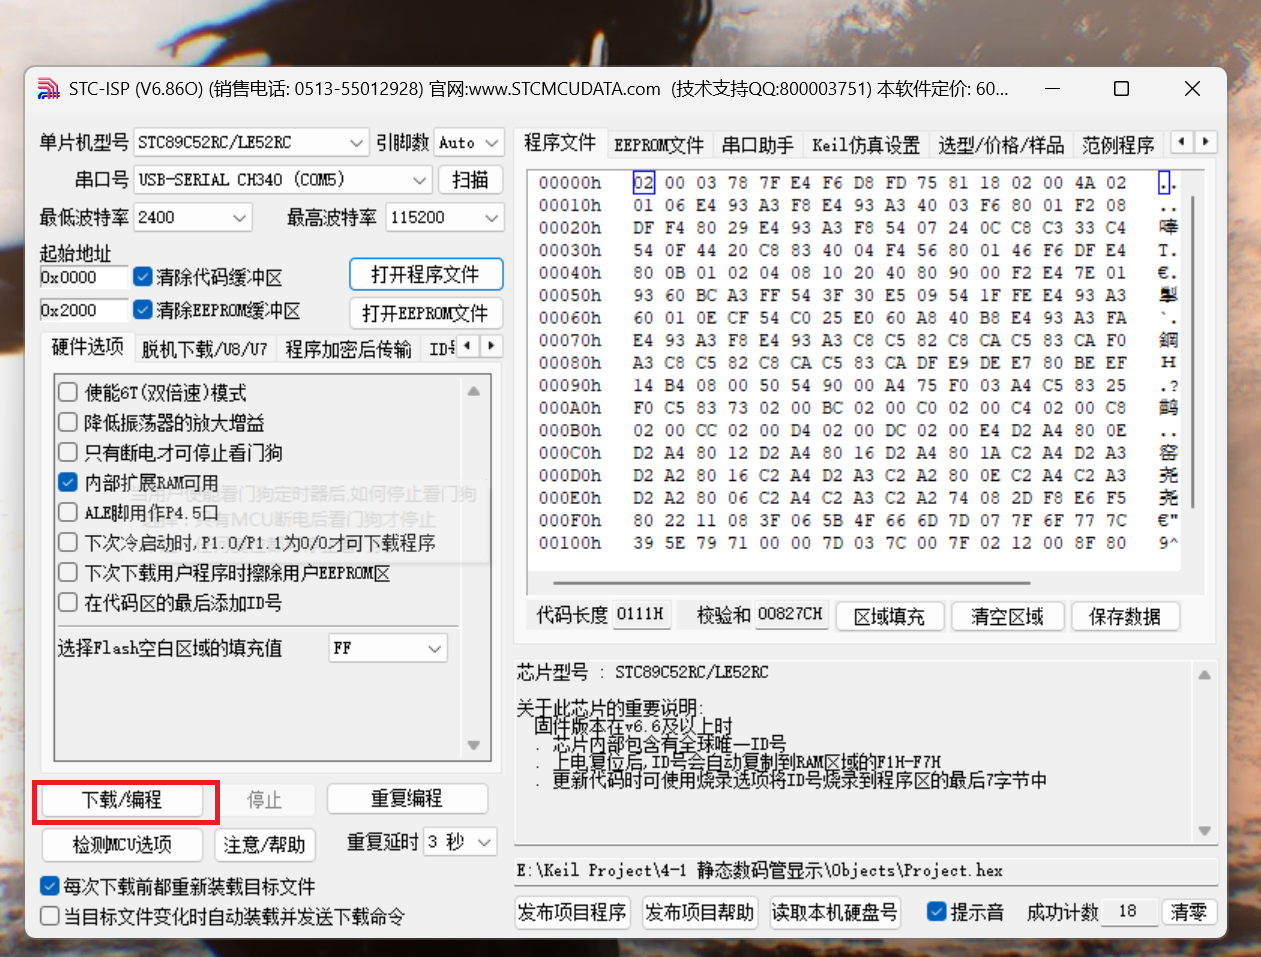Select the 脱机下载/U8/U7 tab

(x=205, y=349)
